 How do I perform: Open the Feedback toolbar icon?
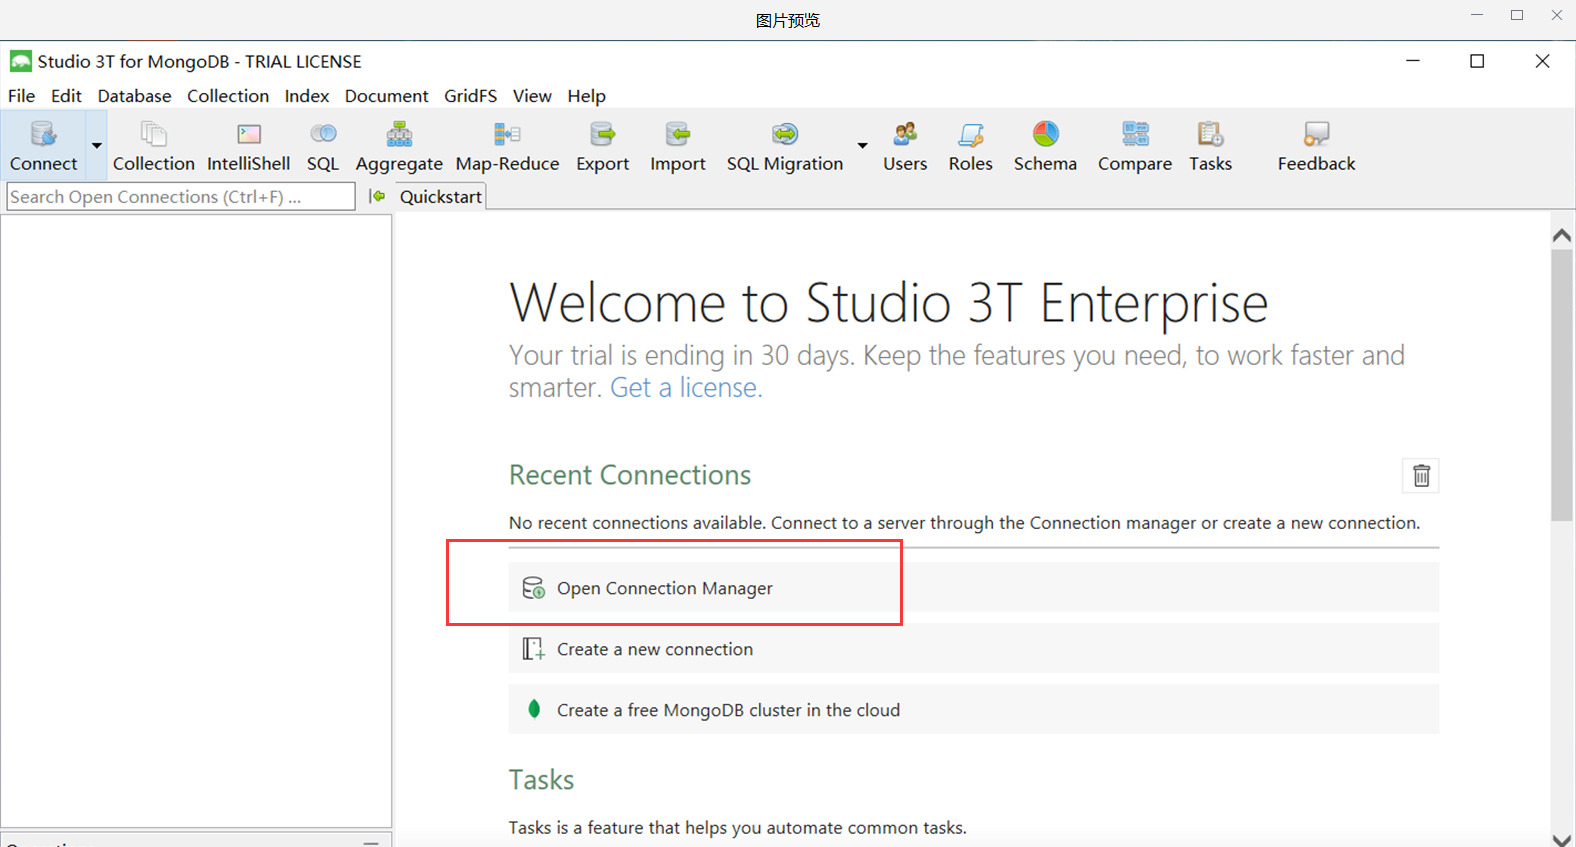1316,146
